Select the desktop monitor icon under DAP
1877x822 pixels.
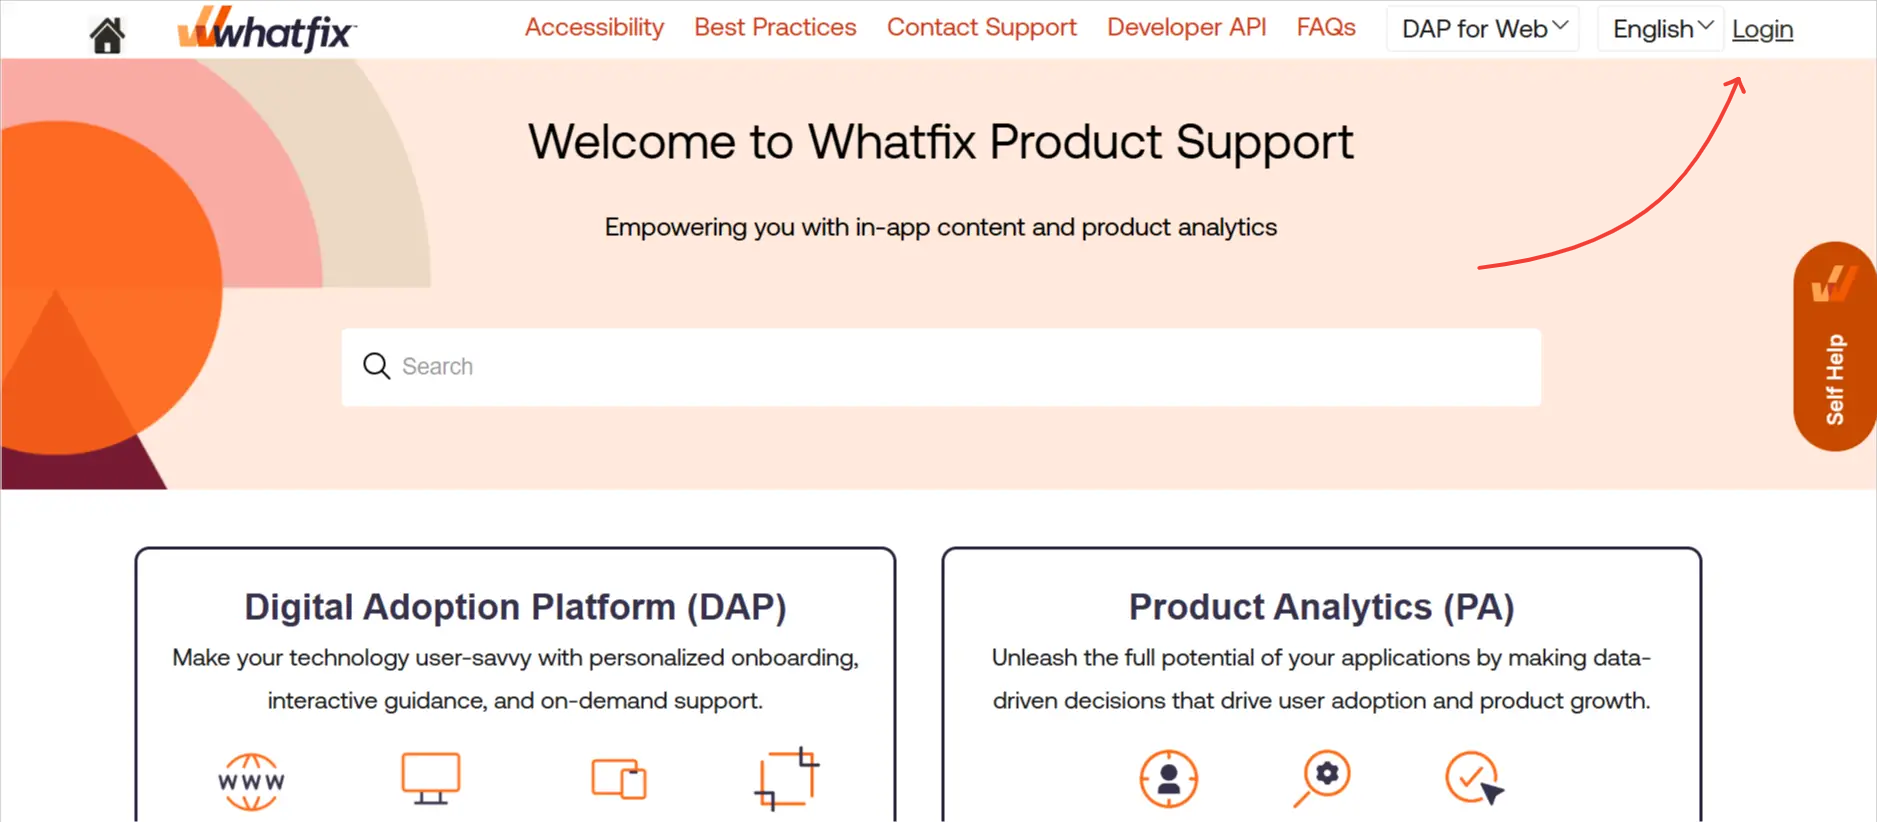pyautogui.click(x=430, y=778)
